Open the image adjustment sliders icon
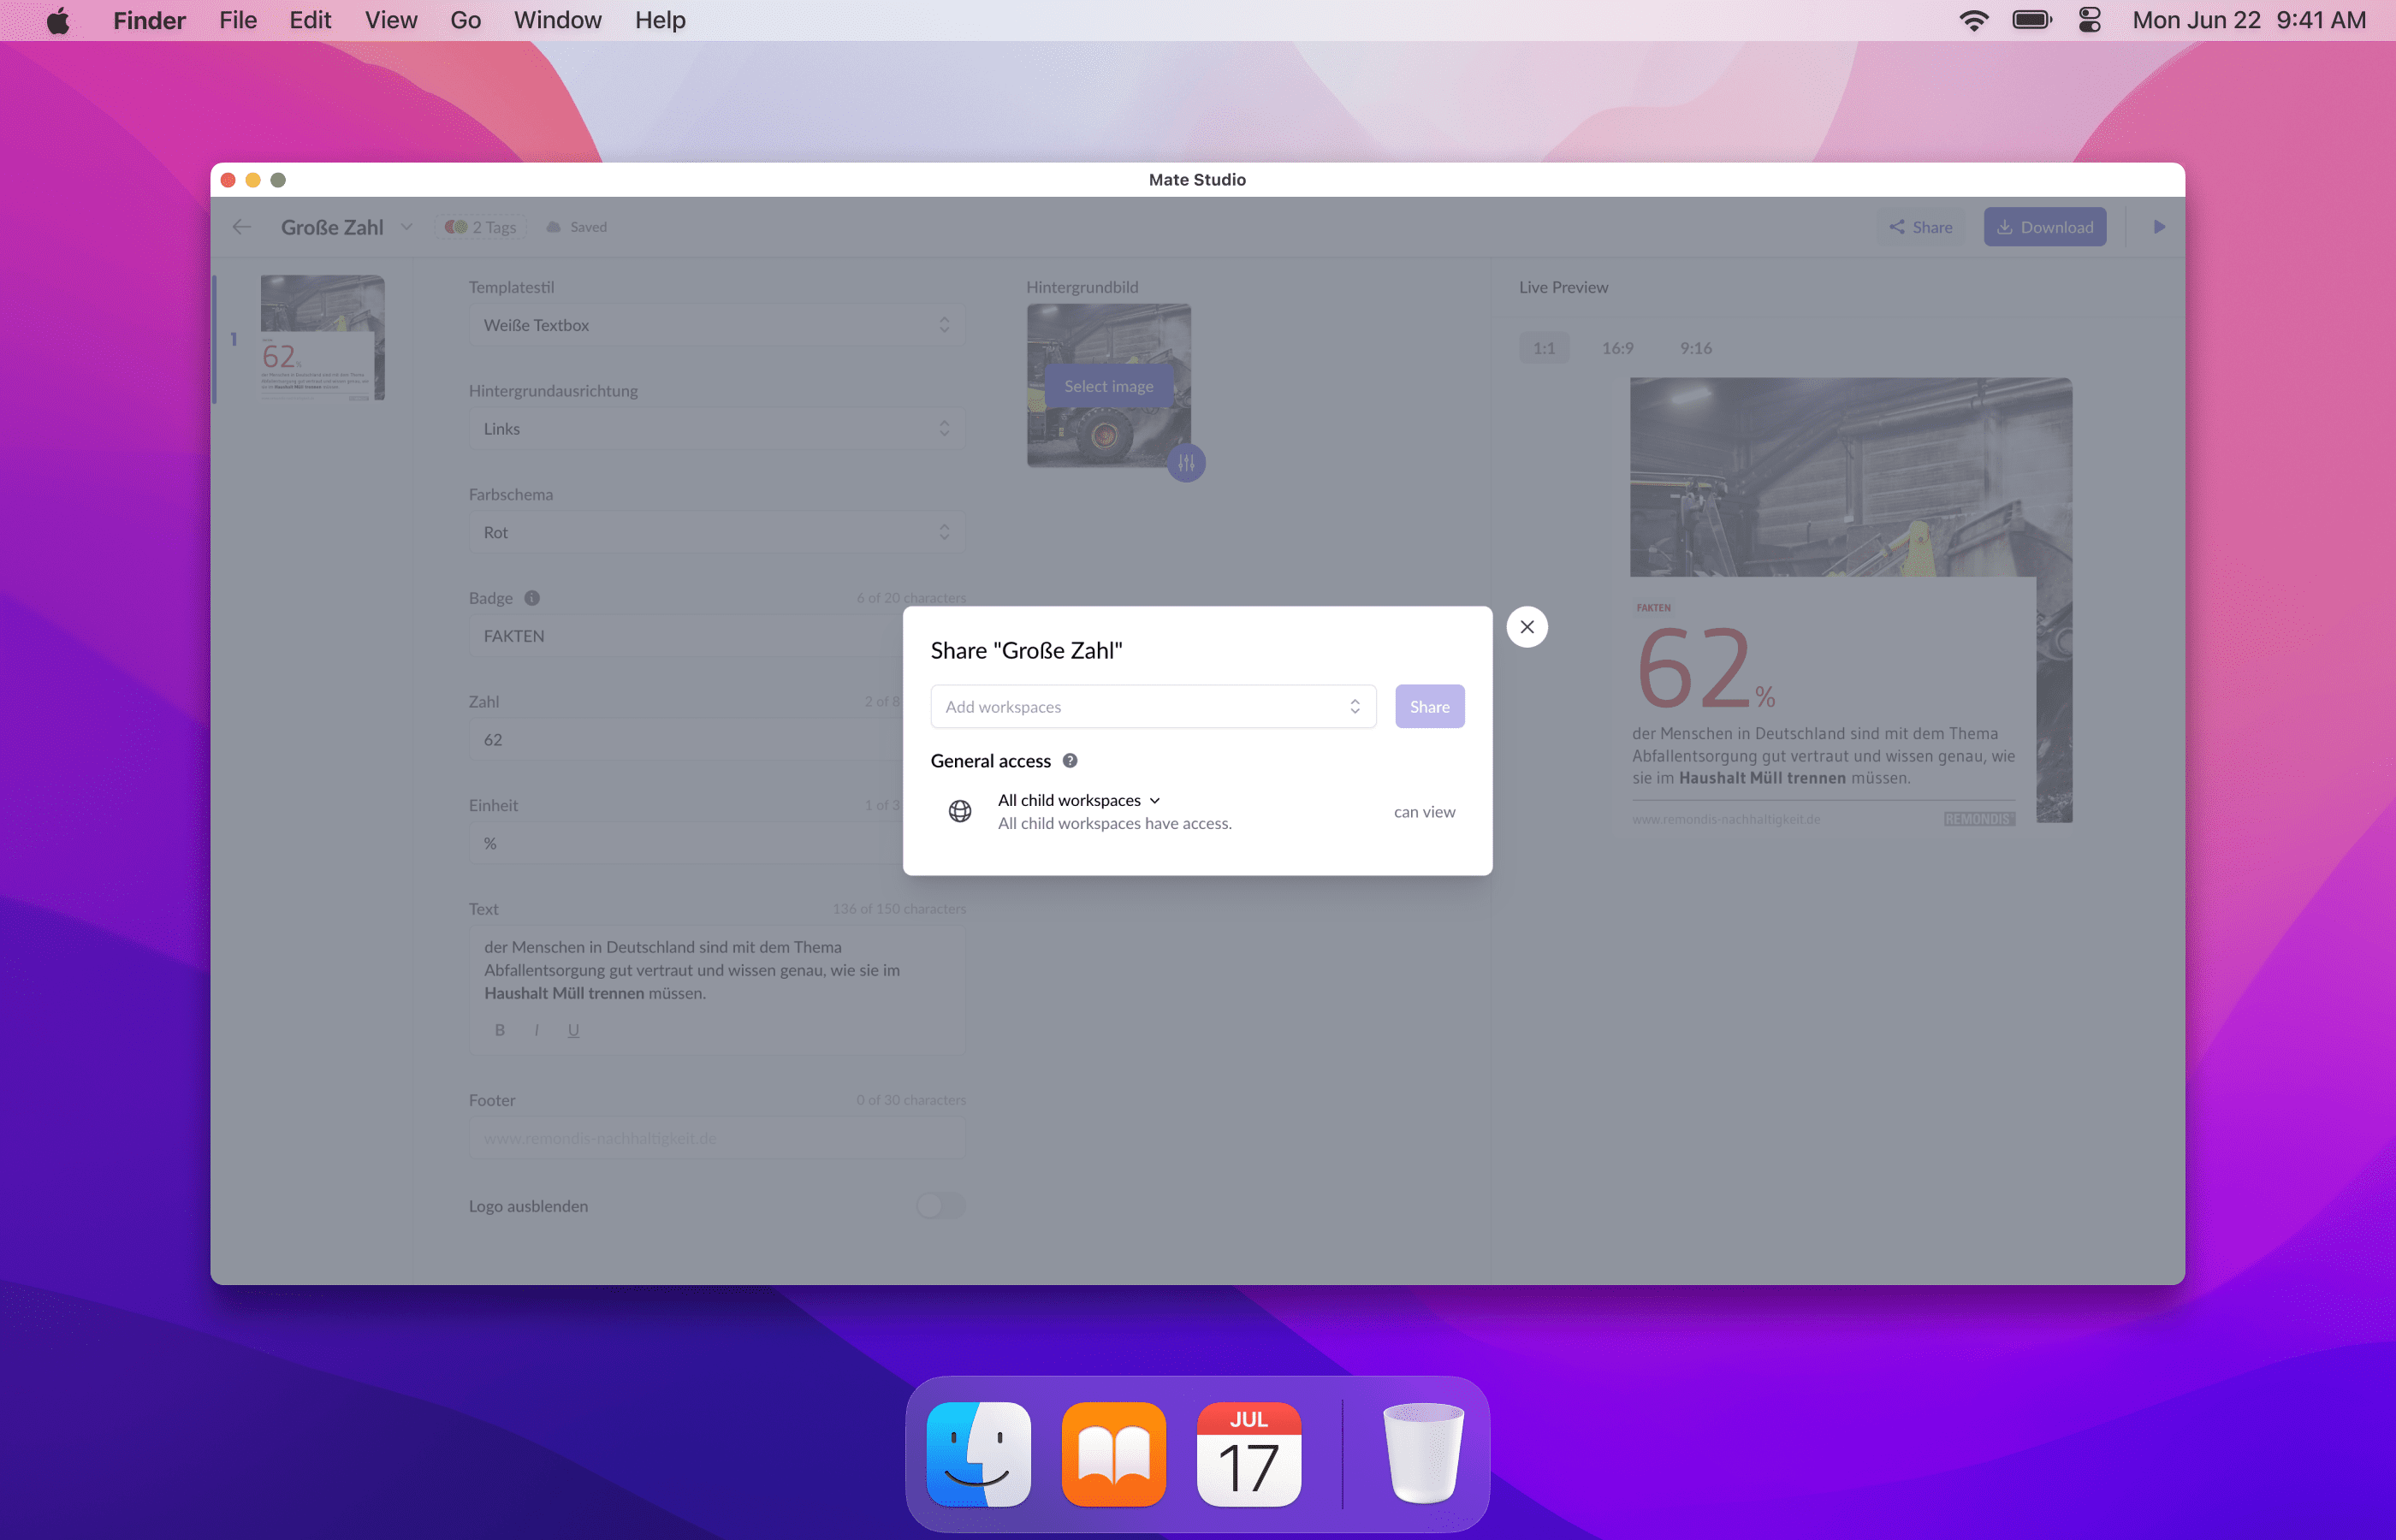The image size is (2396, 1540). [1186, 463]
